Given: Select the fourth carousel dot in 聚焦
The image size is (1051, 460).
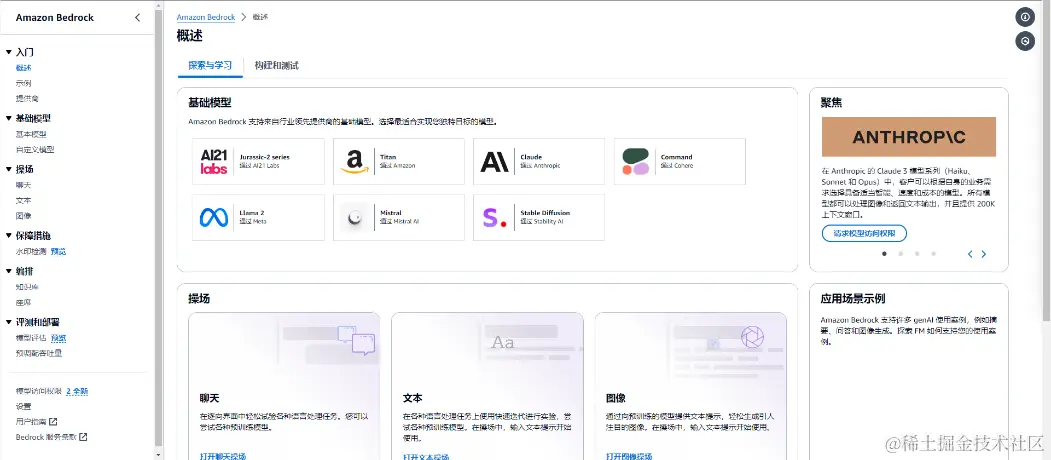Looking at the screenshot, I should click(x=933, y=253).
